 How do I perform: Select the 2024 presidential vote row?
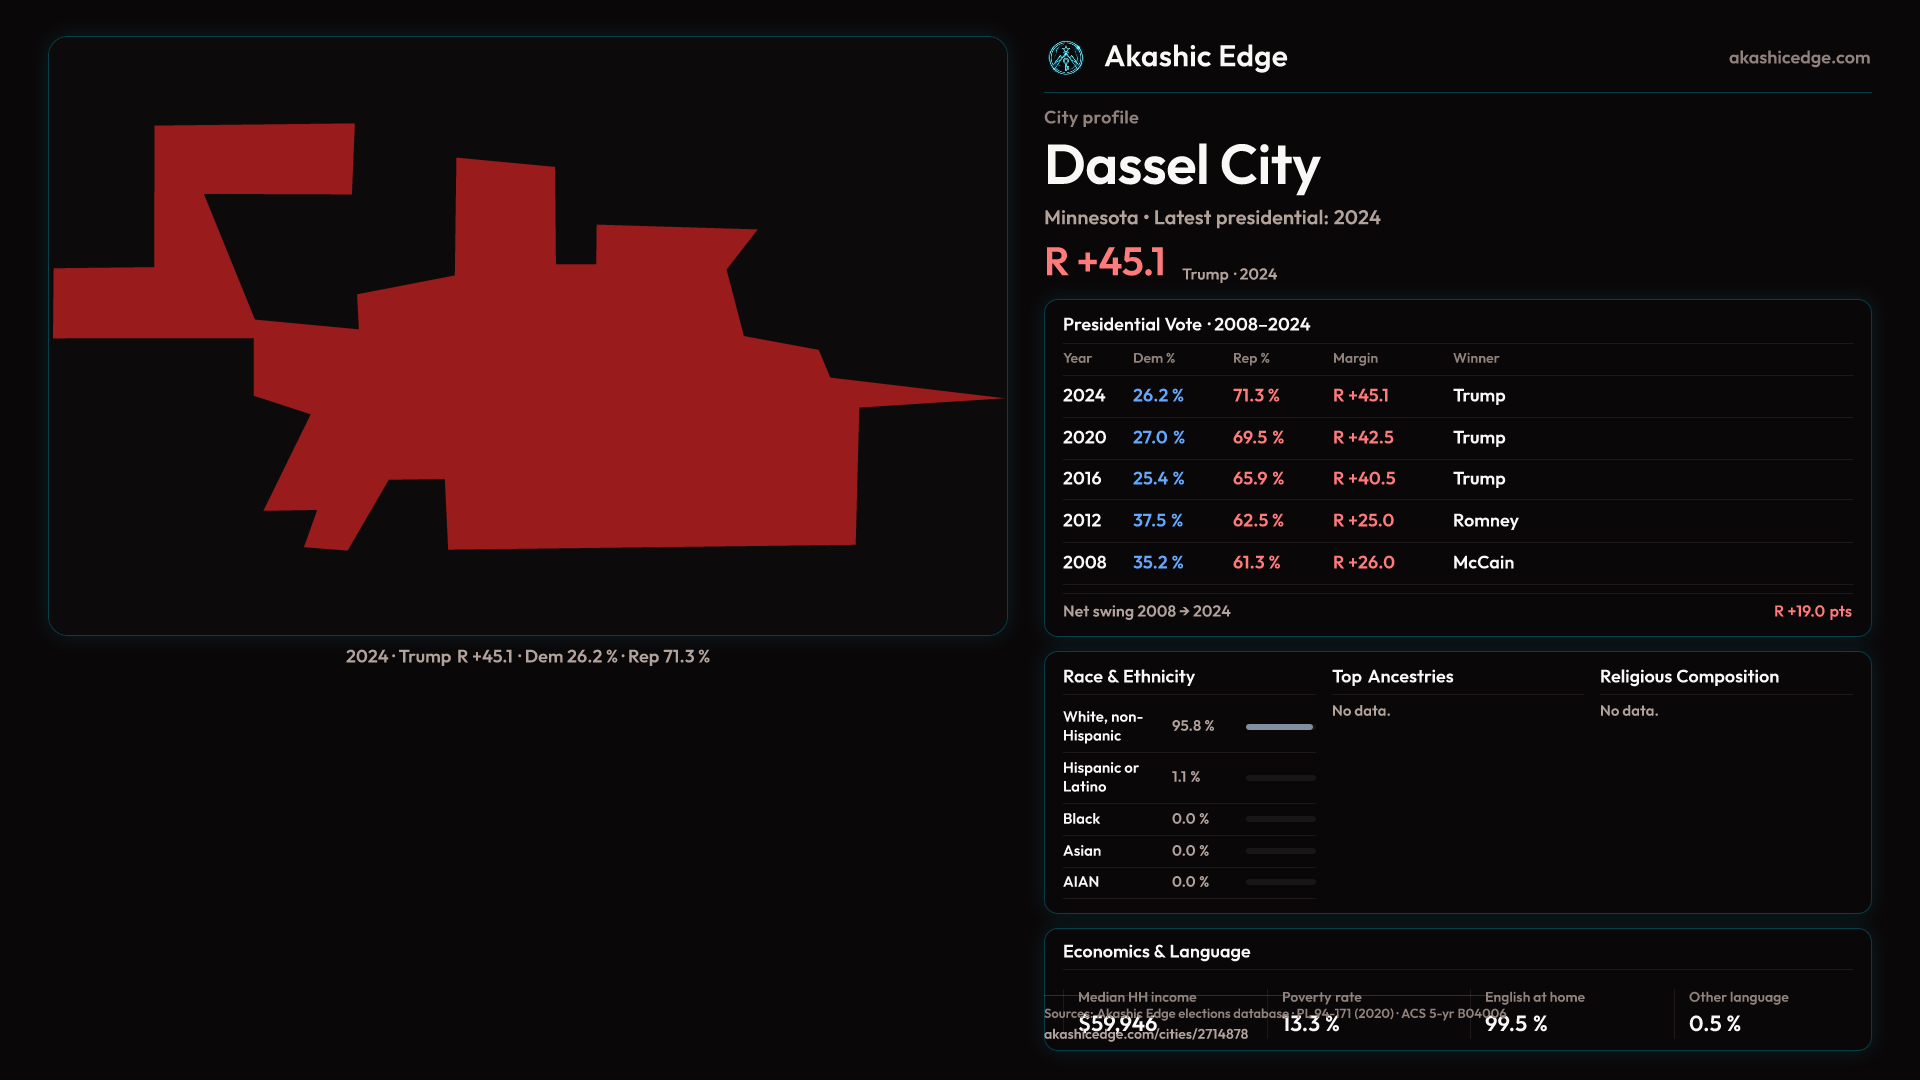[x=1084, y=396]
